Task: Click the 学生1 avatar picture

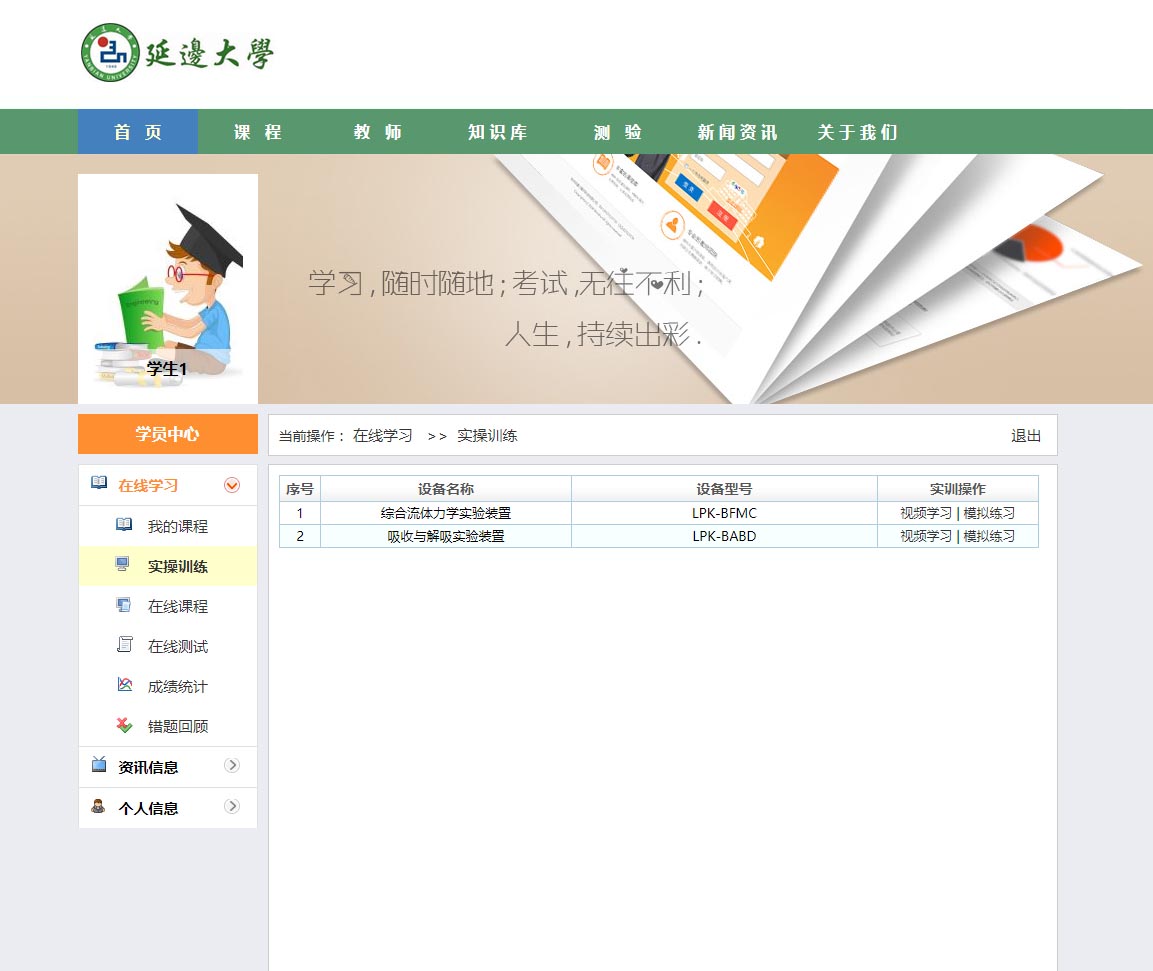Action: point(168,288)
